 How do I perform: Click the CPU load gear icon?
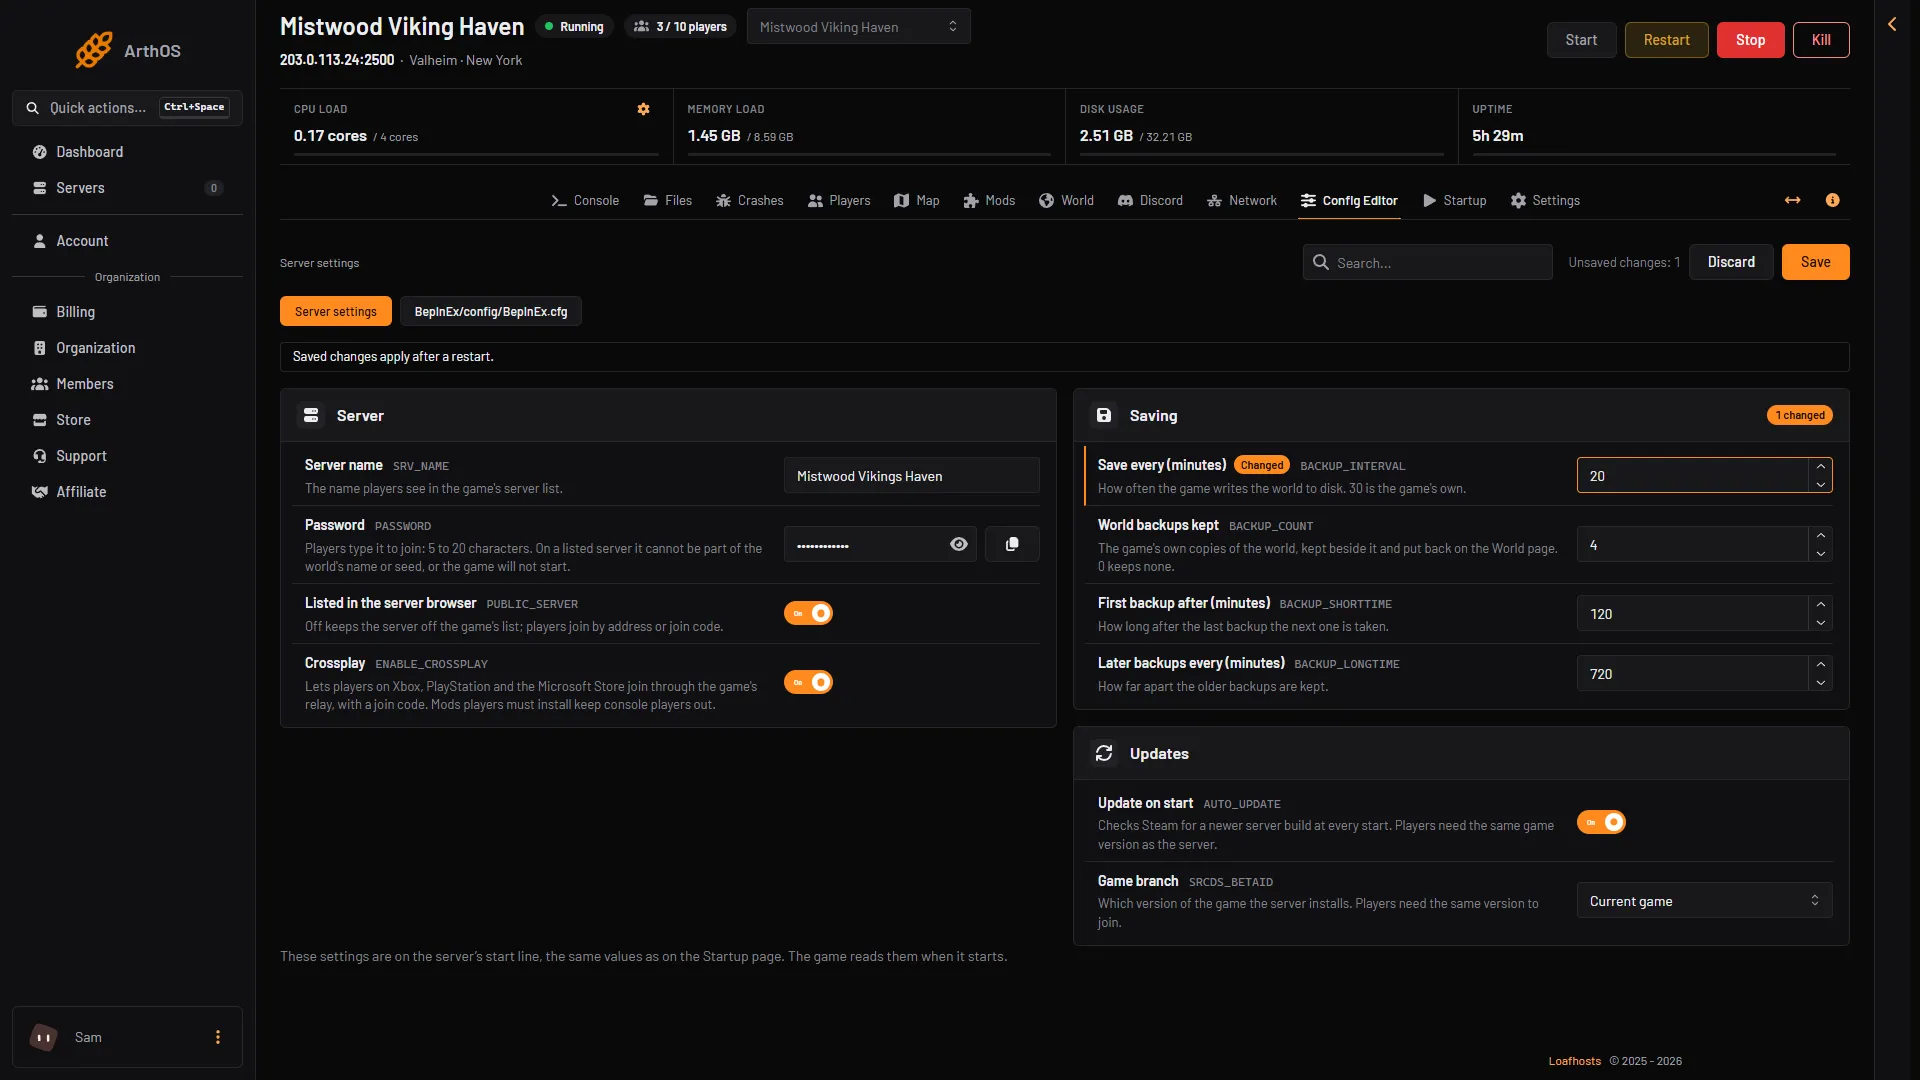pyautogui.click(x=643, y=109)
